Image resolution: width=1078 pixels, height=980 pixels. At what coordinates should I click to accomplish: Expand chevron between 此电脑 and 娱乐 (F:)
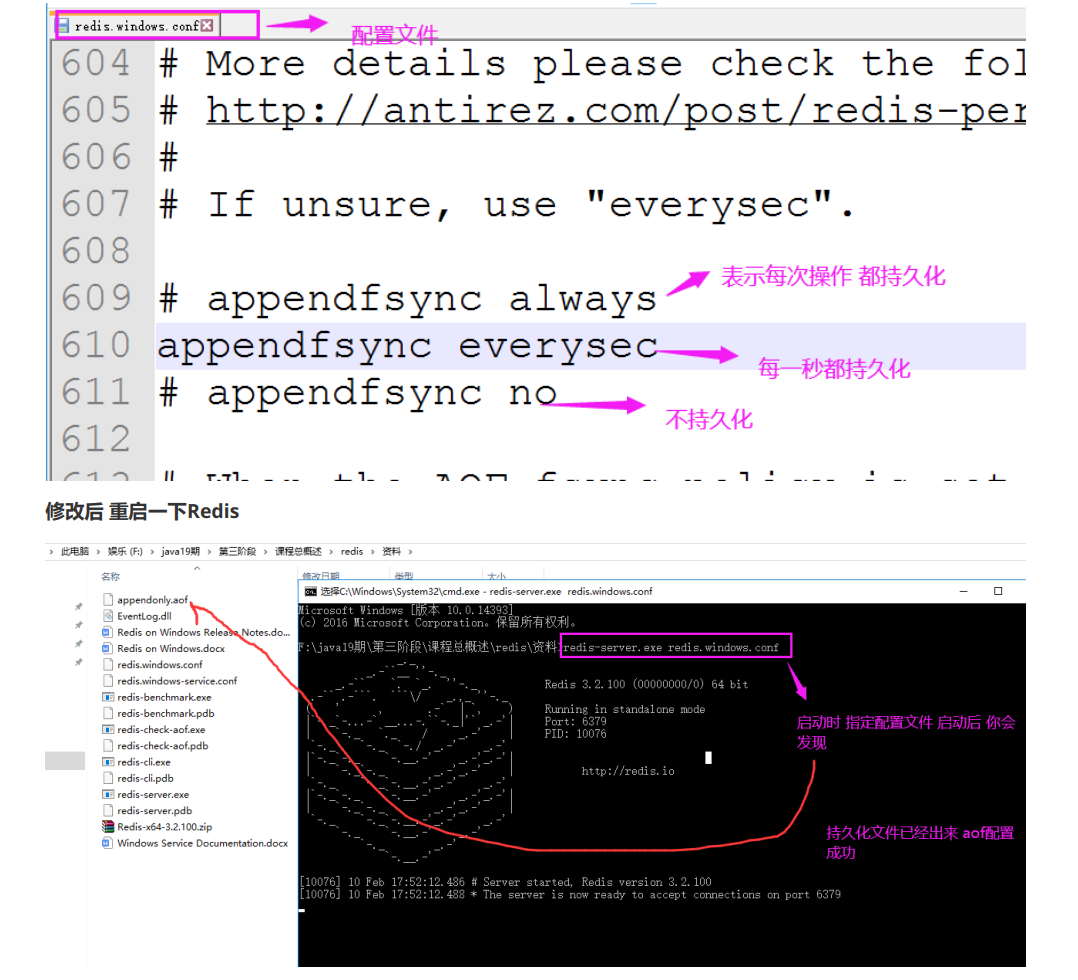pyautogui.click(x=98, y=552)
